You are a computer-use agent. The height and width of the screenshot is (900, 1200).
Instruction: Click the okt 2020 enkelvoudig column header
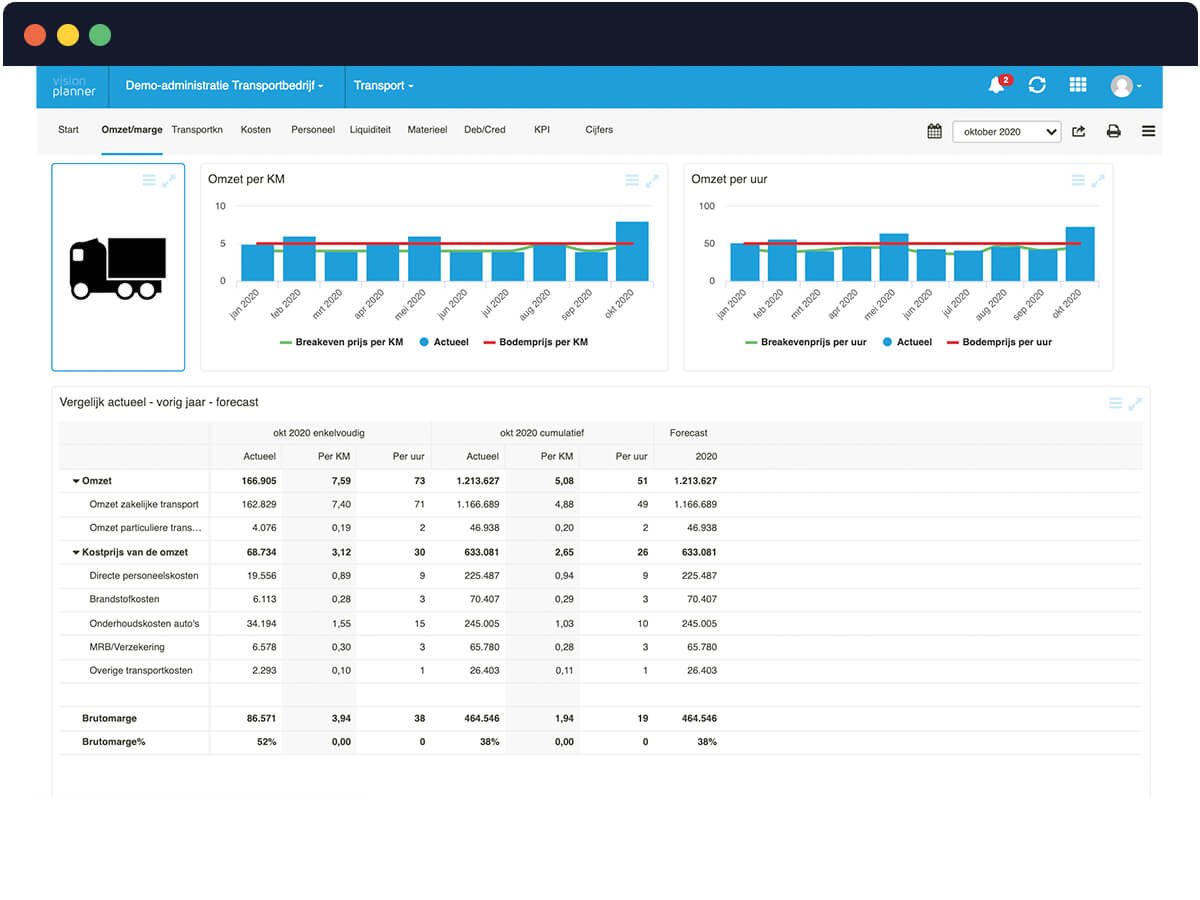pyautogui.click(x=320, y=433)
